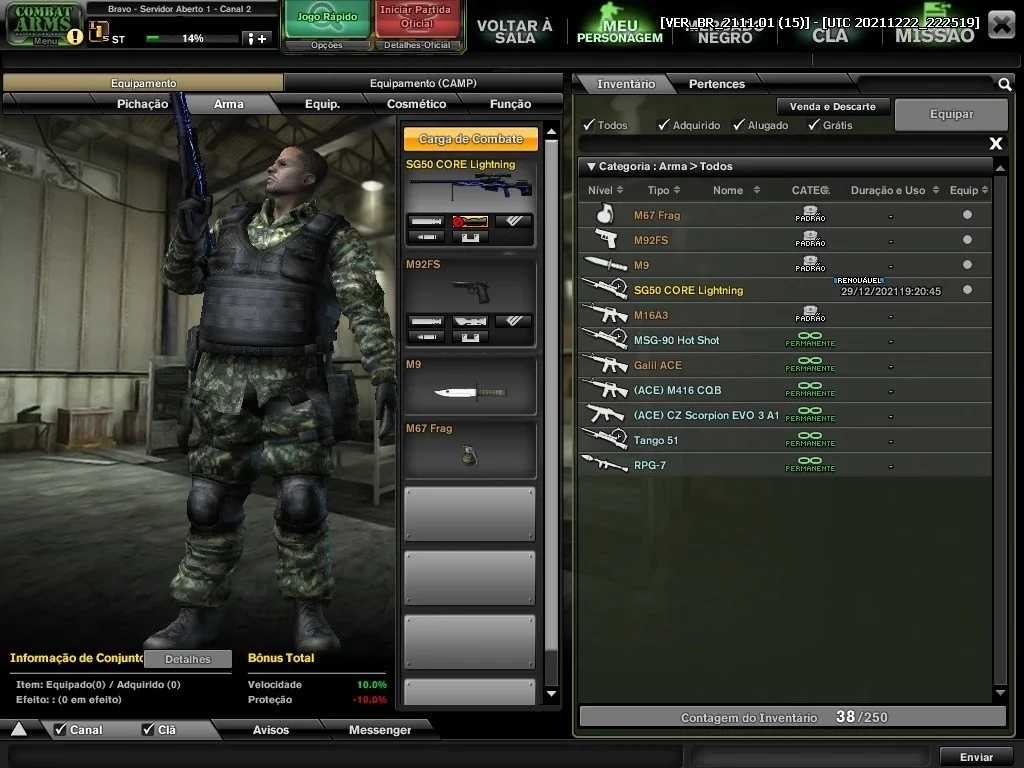The image size is (1024, 768).
Task: Select the (ACE) M416 CQB rifle icon
Action: click(605, 389)
